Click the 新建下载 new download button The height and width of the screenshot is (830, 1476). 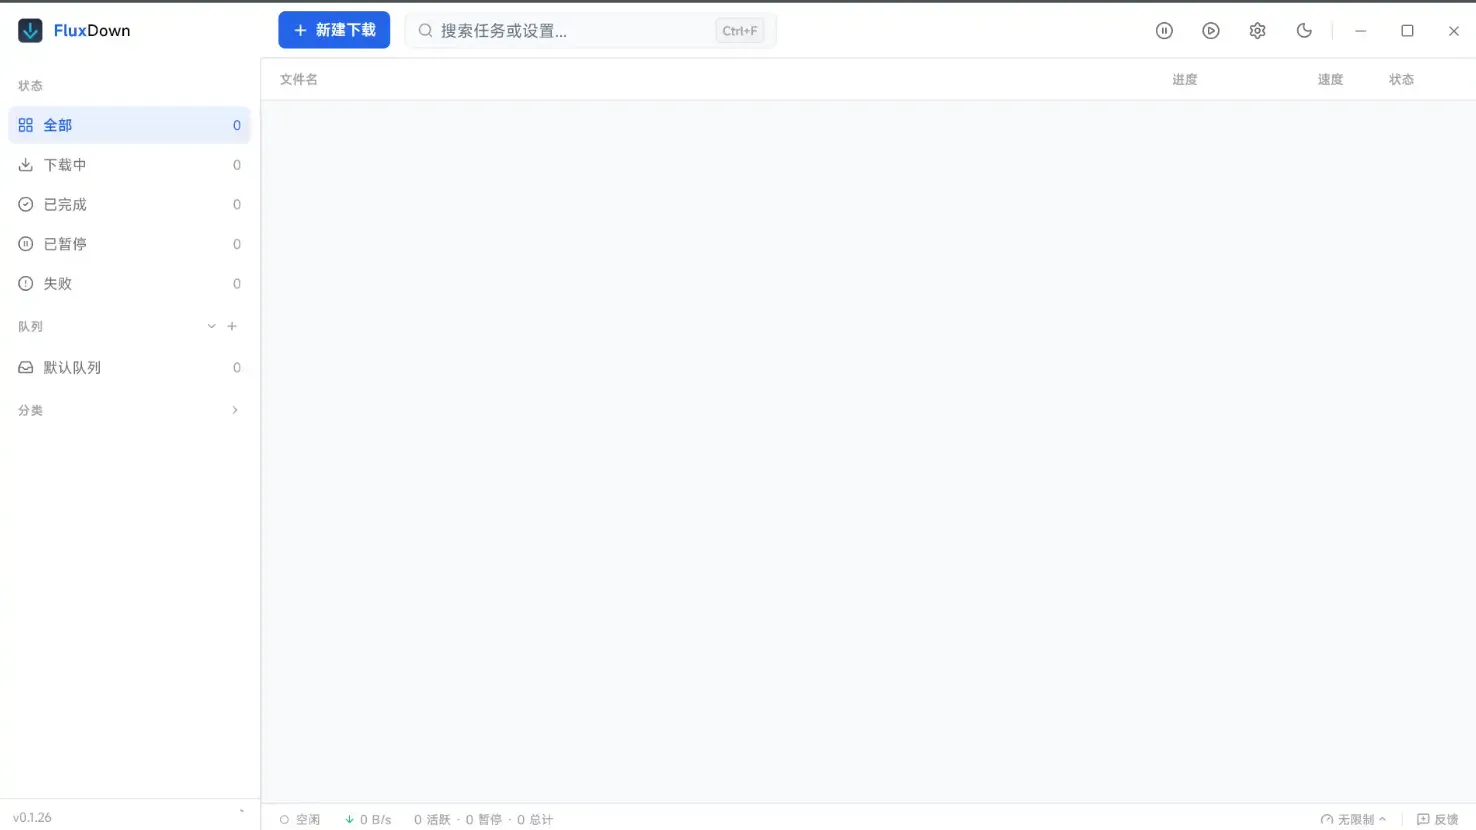(334, 30)
